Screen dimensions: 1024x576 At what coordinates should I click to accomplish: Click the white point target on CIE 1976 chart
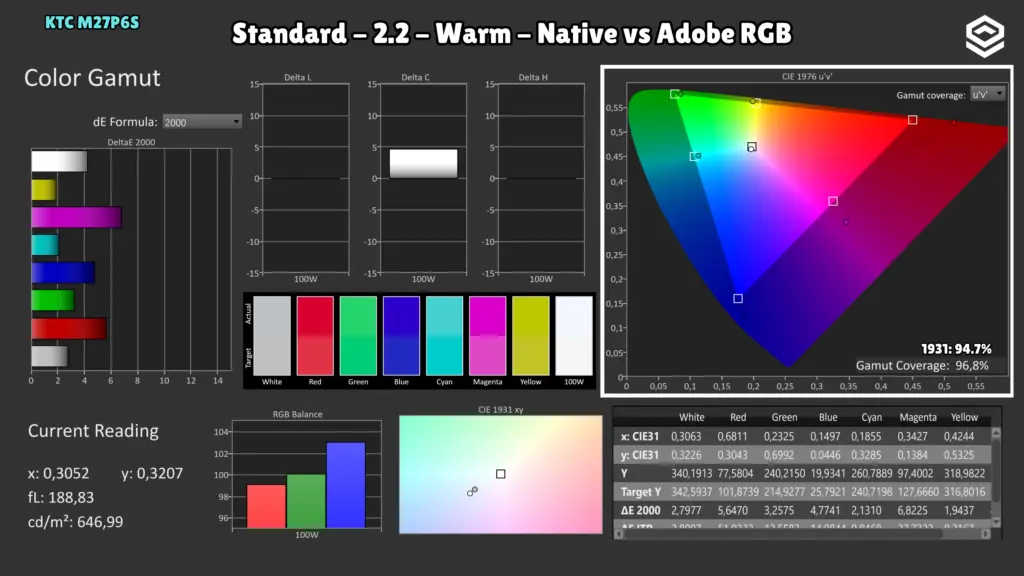752,146
